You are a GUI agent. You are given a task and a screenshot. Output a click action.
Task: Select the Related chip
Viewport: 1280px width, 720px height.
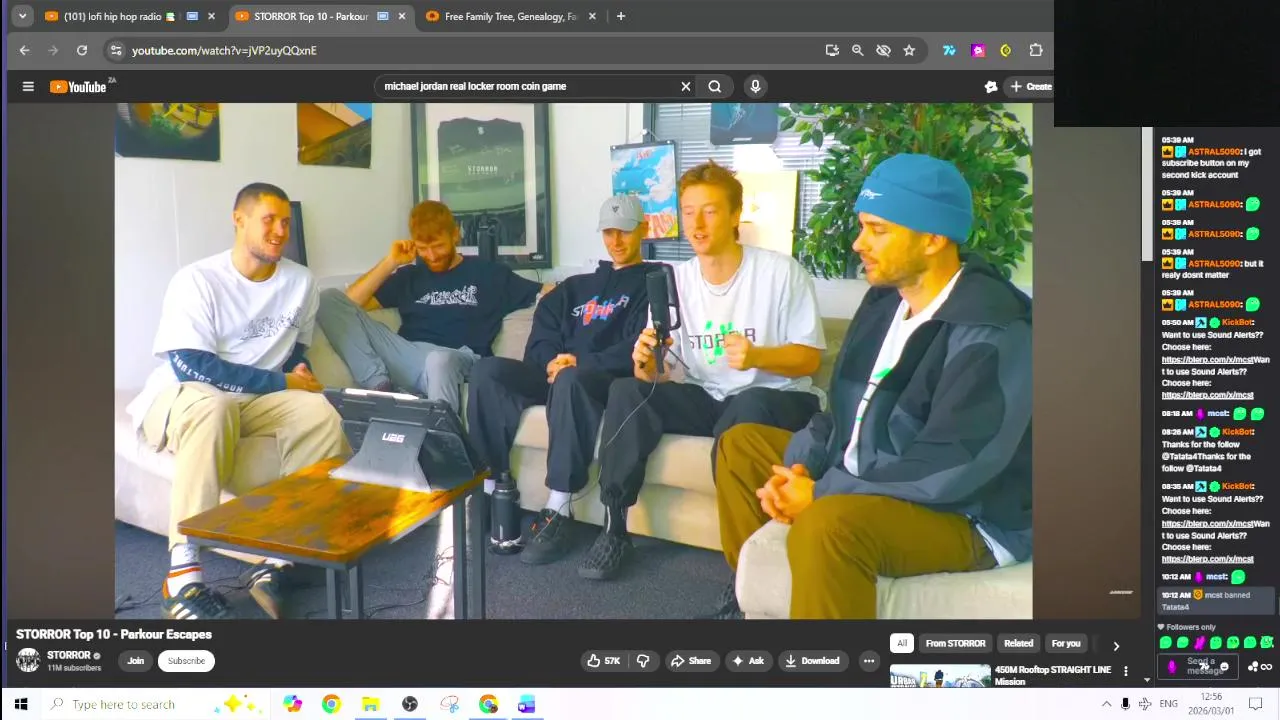pyautogui.click(x=1018, y=644)
